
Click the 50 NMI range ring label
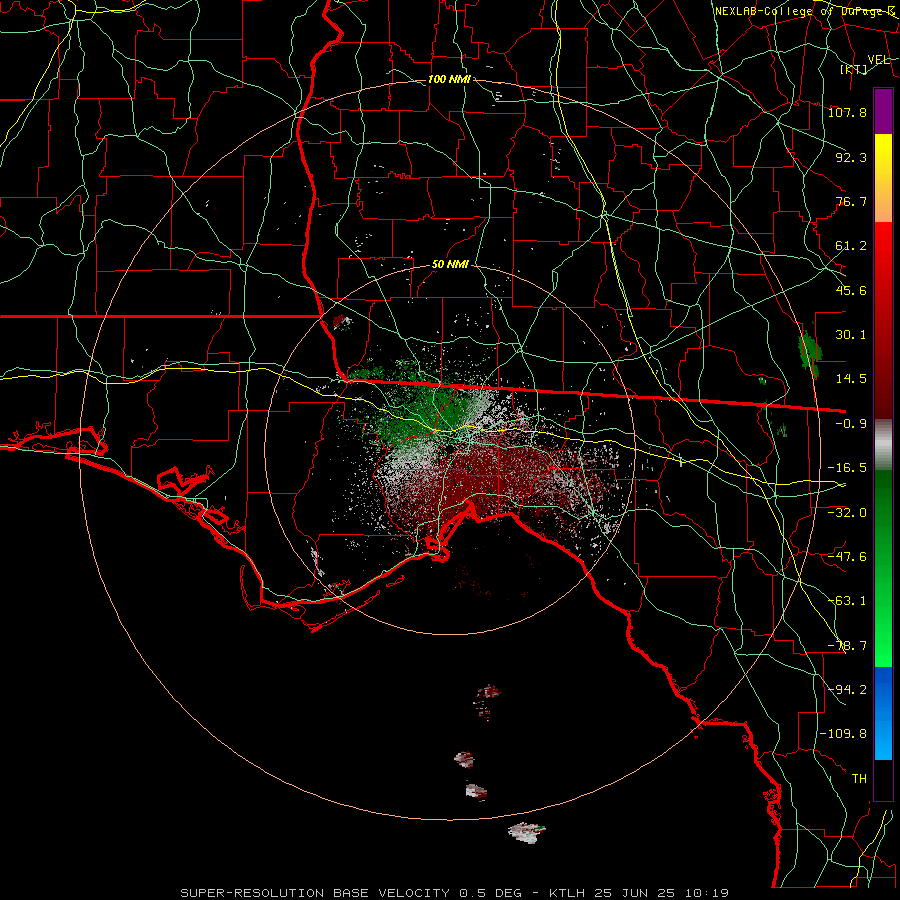pyautogui.click(x=450, y=265)
